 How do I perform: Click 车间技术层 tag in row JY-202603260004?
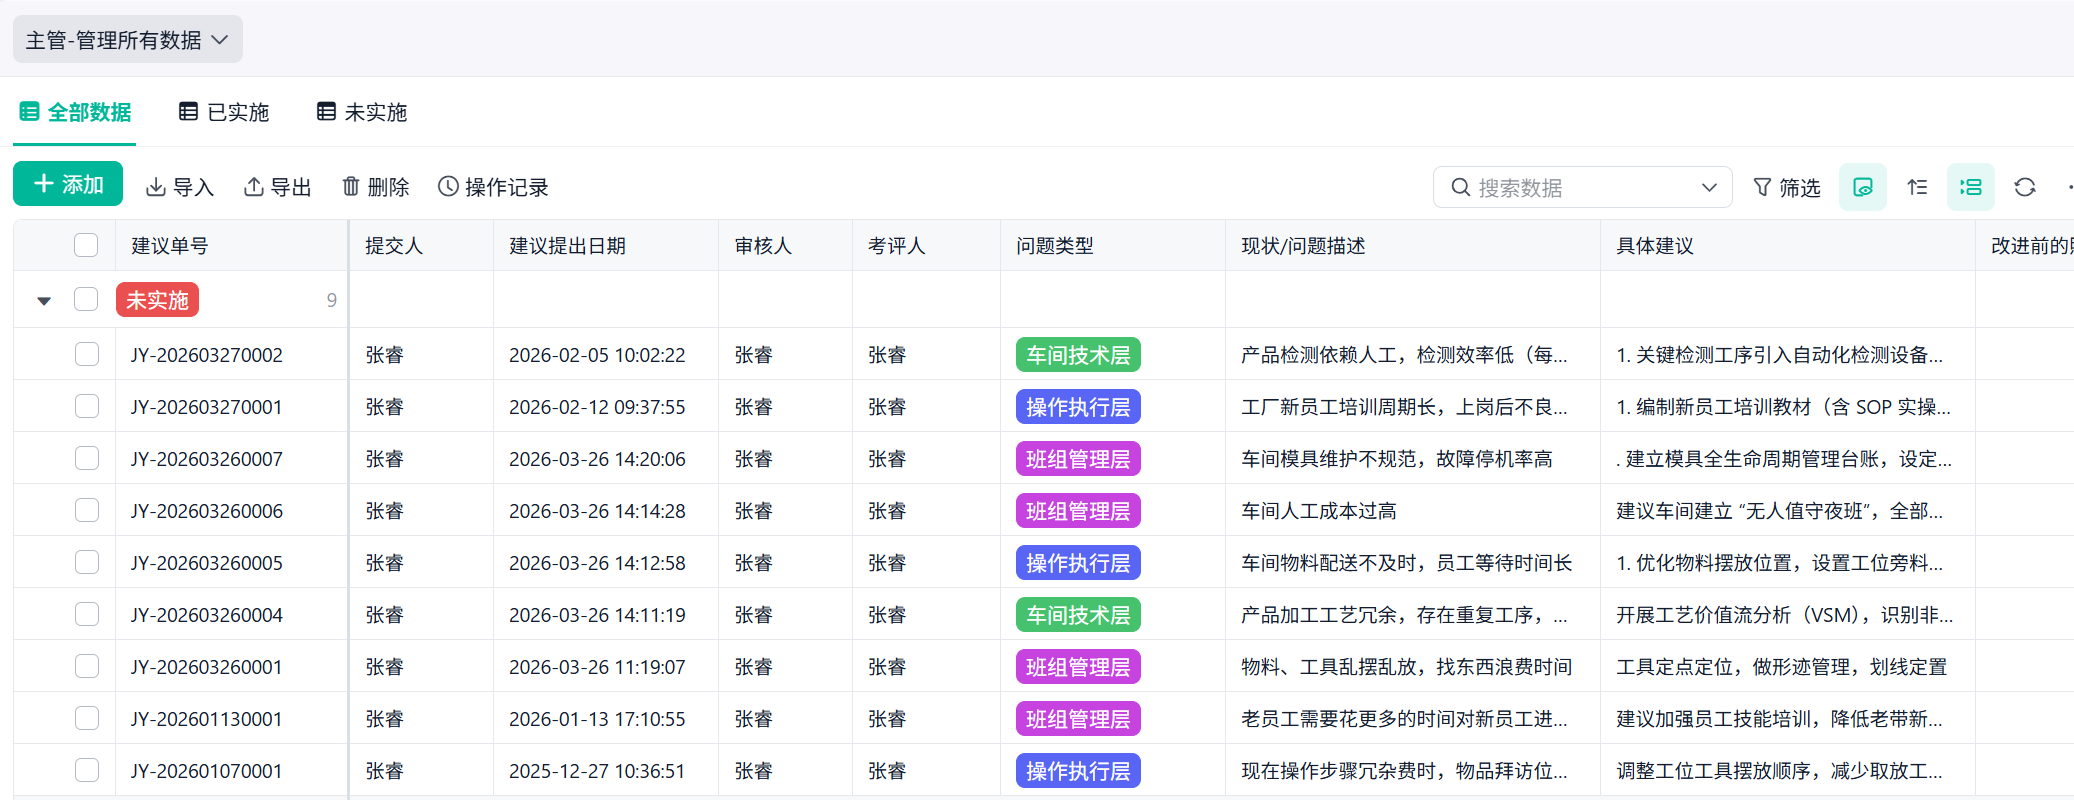coord(1078,615)
